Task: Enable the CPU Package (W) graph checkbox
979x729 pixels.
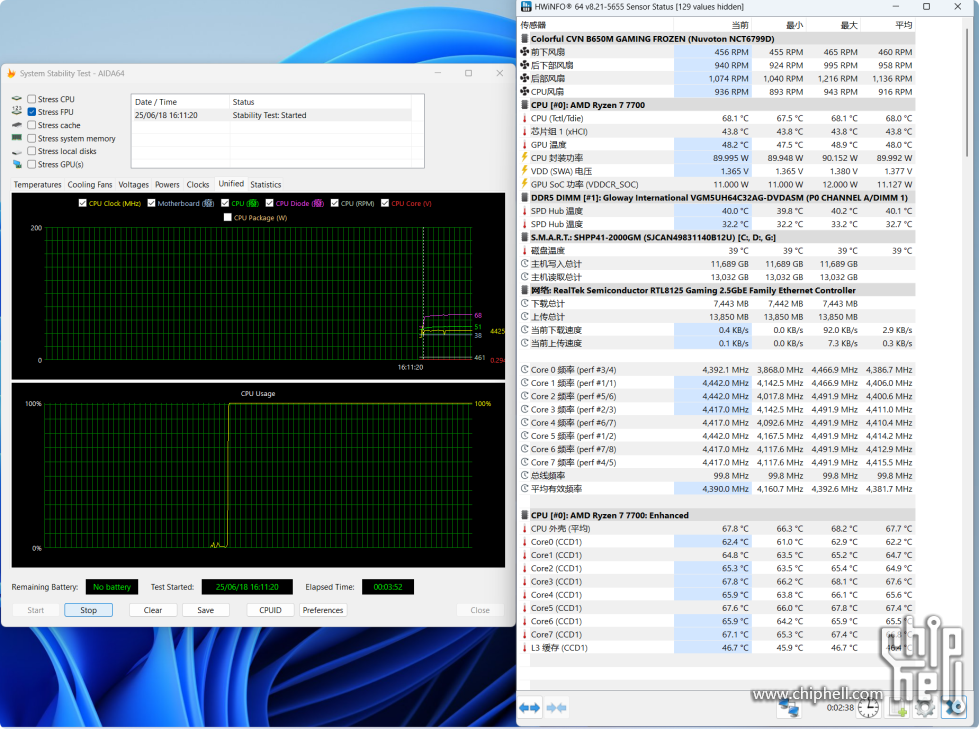Action: pos(227,217)
